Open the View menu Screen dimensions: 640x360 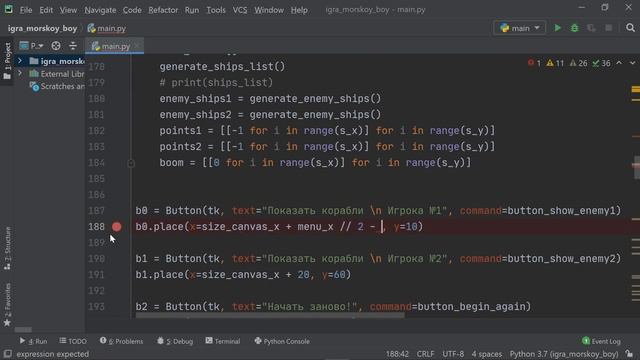68,10
